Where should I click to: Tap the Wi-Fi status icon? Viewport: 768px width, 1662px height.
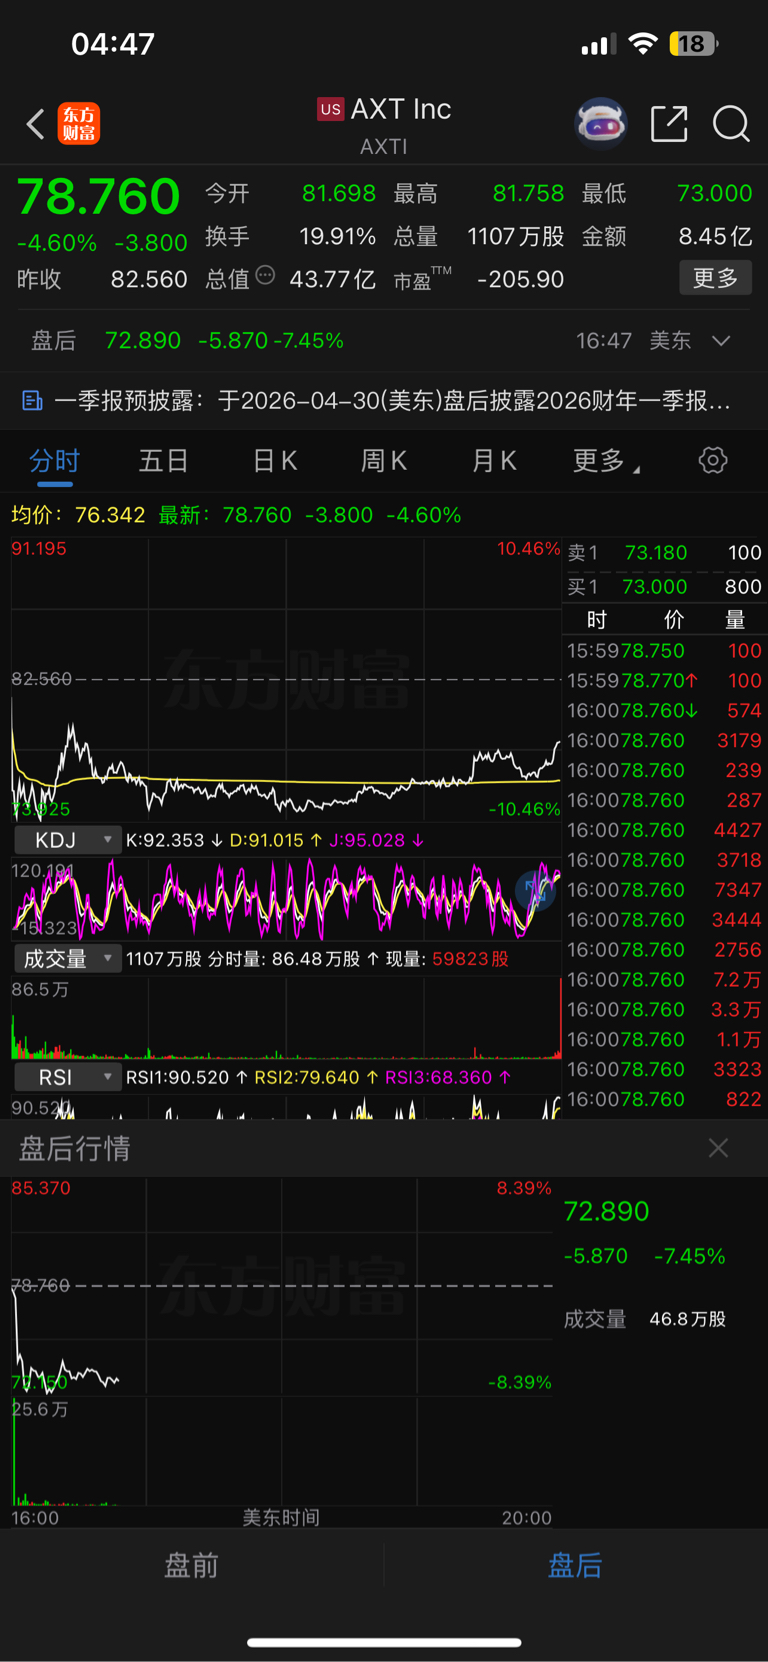pos(643,43)
